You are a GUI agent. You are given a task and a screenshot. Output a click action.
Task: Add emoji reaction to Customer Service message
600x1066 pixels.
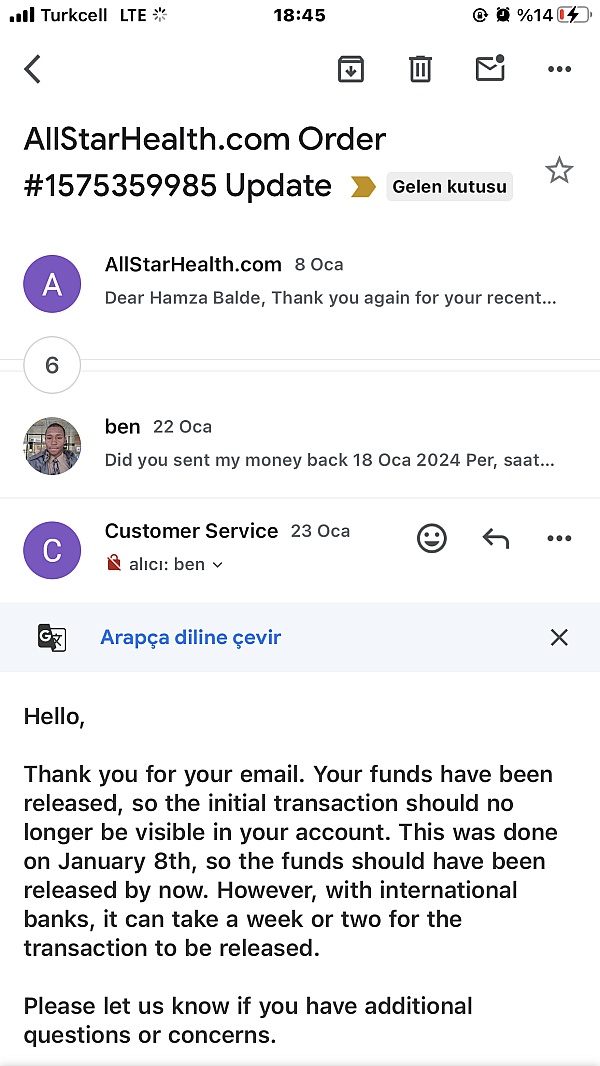pyautogui.click(x=432, y=539)
